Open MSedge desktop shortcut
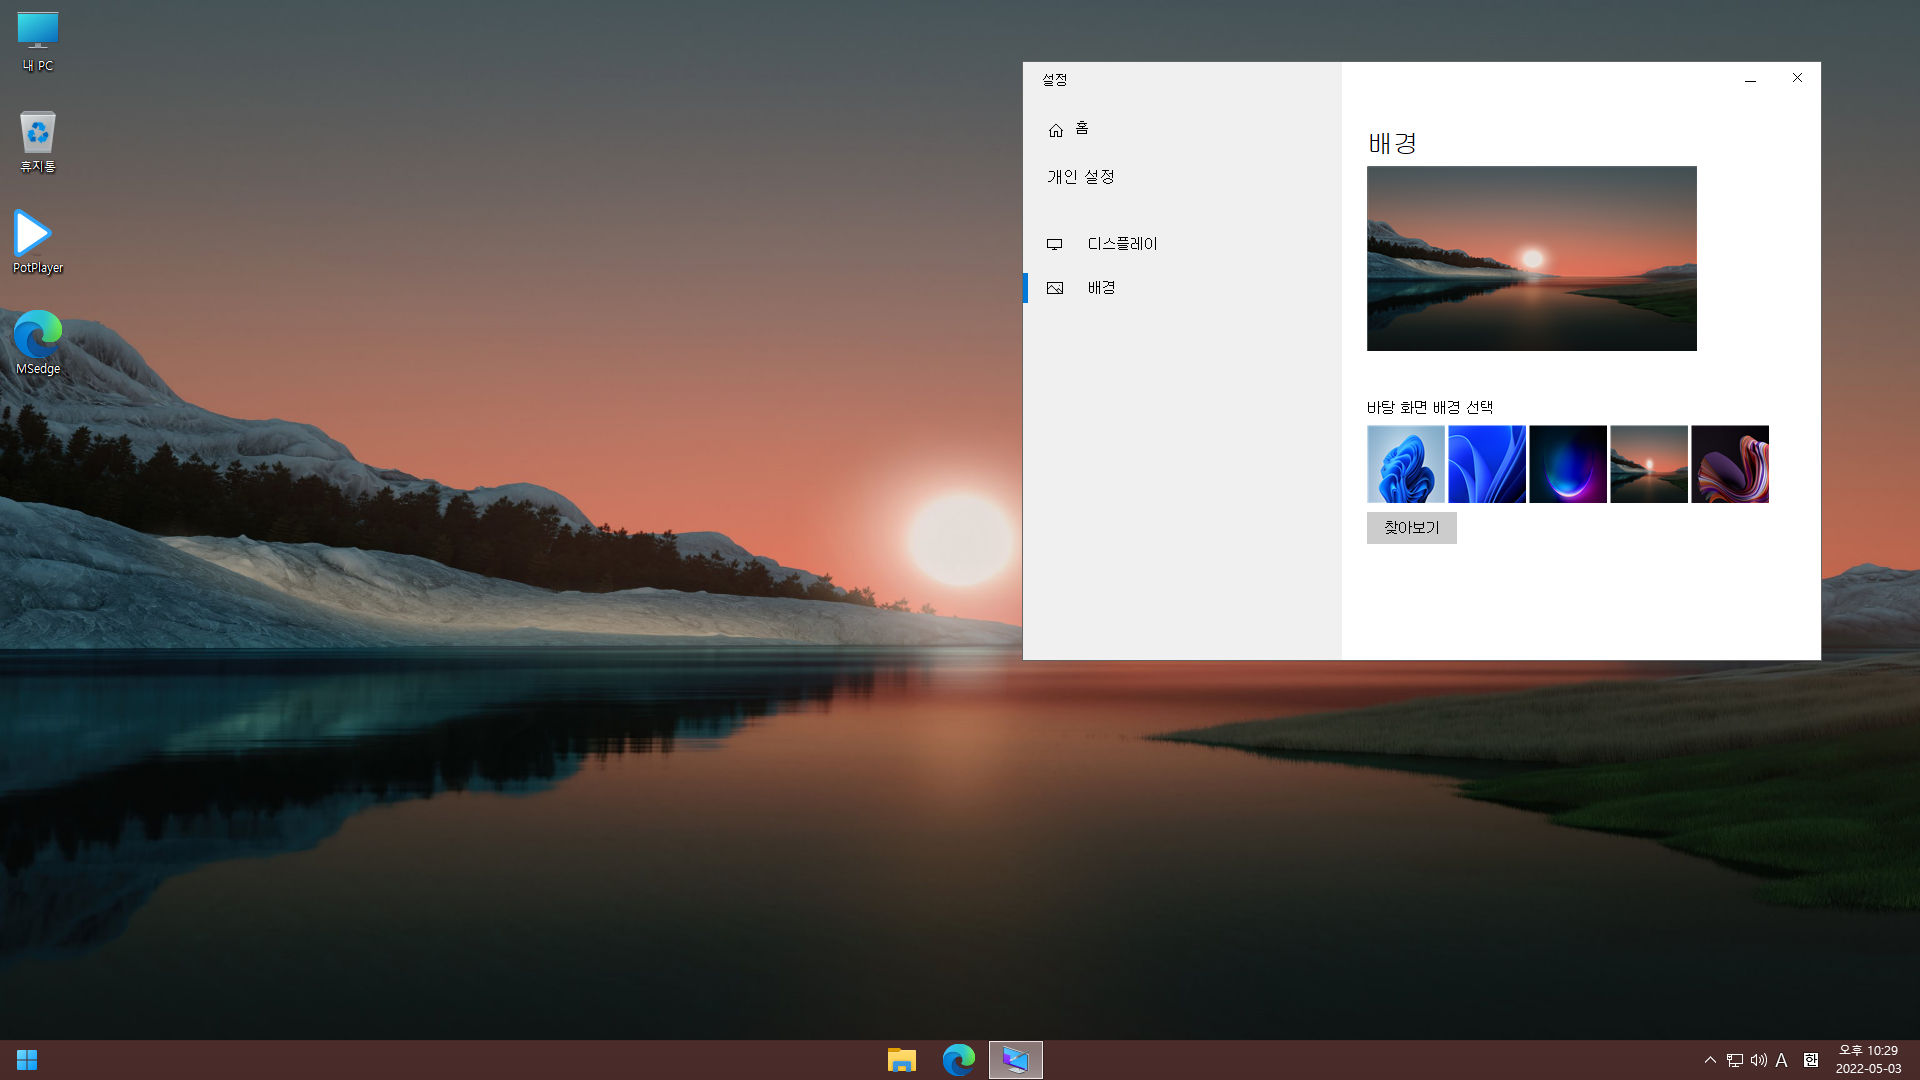Viewport: 1920px width, 1080px height. pos(38,342)
